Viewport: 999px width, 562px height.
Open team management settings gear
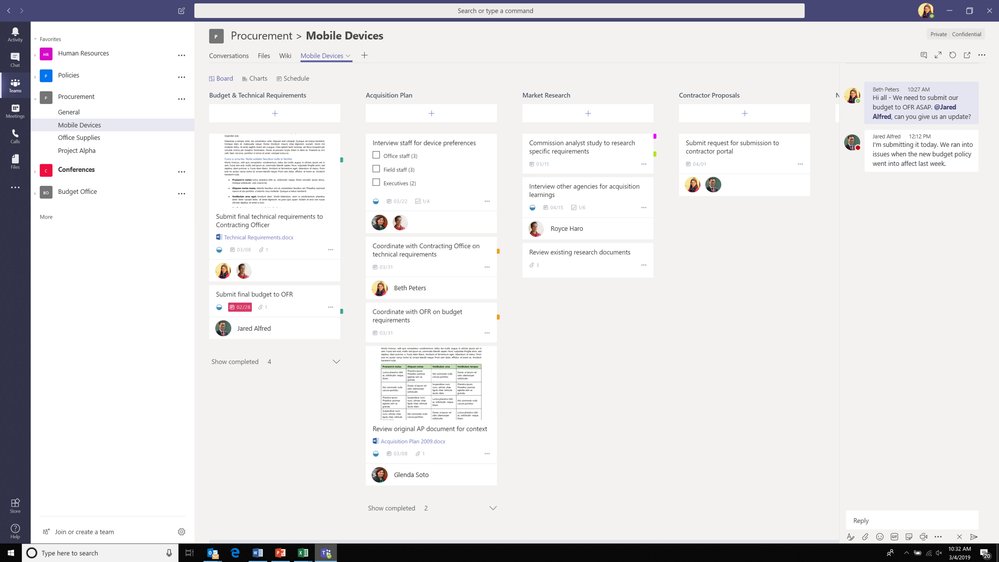182,531
